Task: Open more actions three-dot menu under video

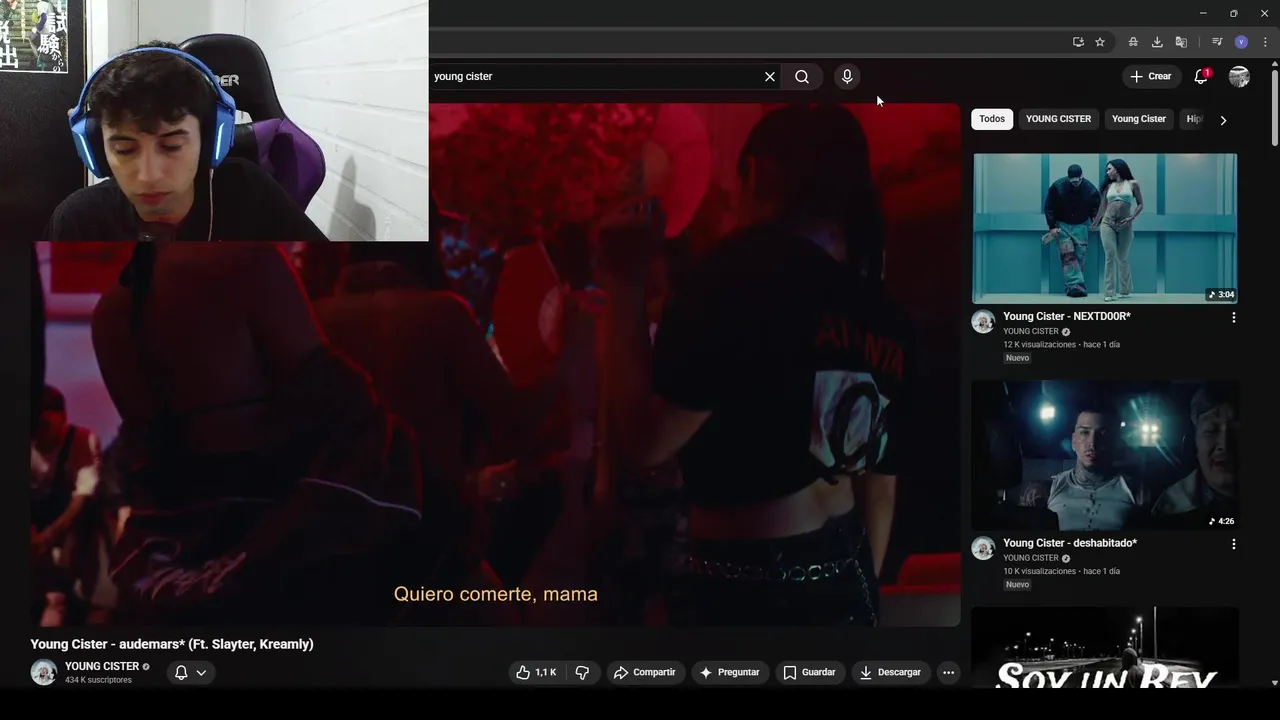Action: pos(948,672)
